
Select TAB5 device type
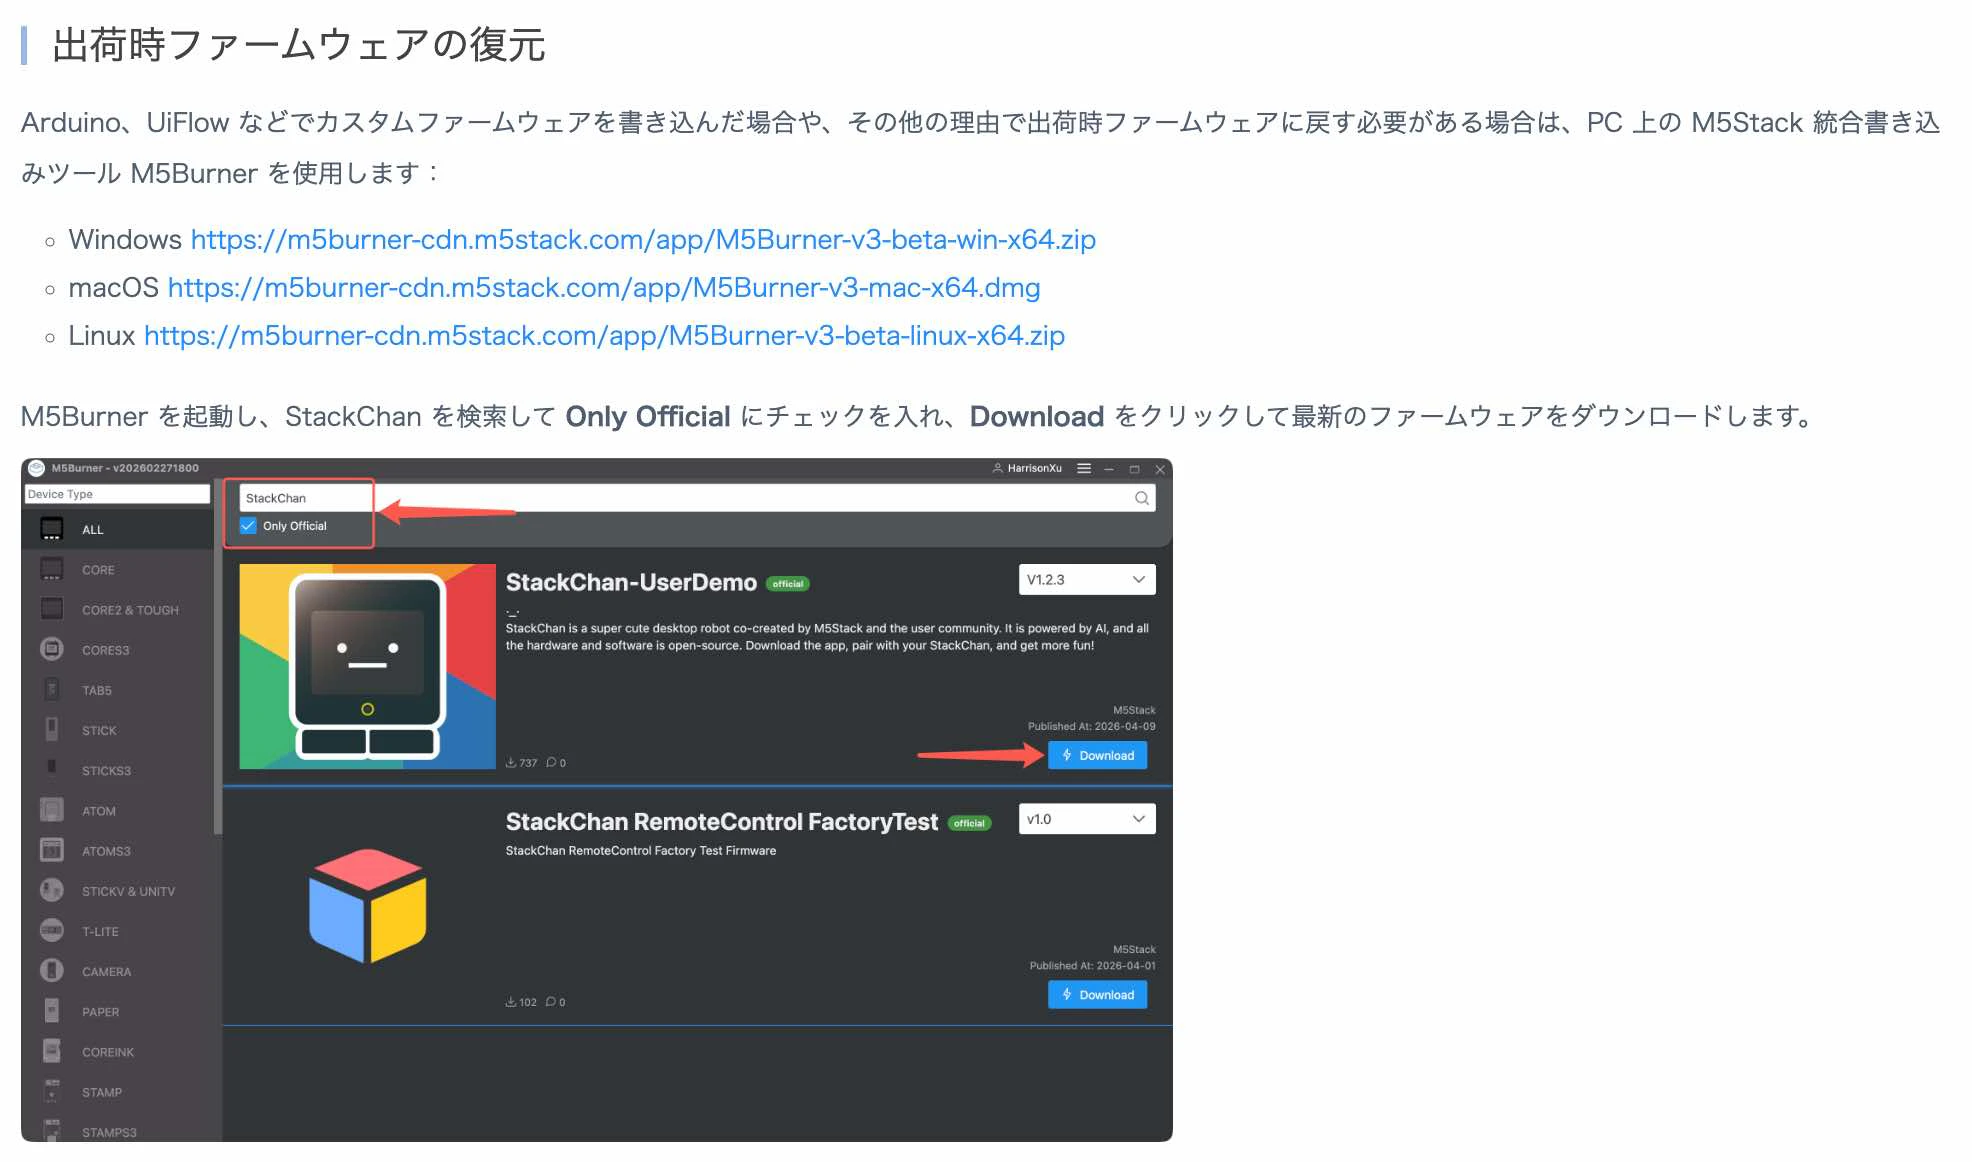[118, 690]
